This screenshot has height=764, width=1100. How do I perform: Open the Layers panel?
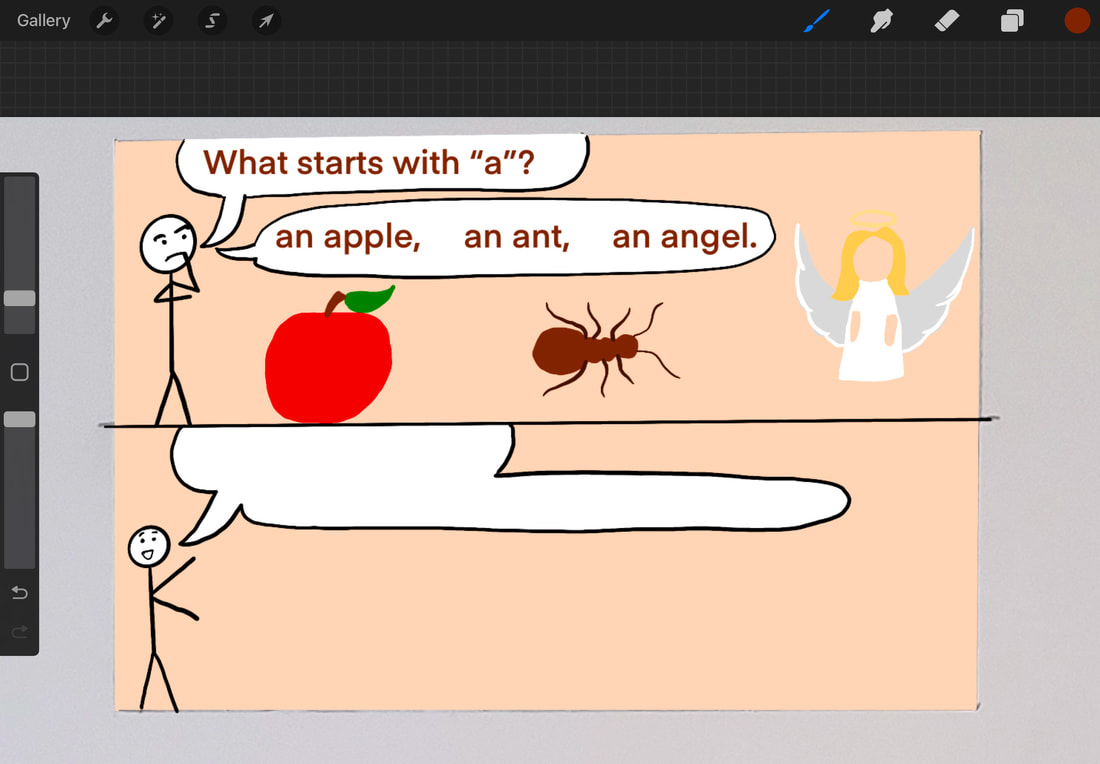click(x=1012, y=20)
